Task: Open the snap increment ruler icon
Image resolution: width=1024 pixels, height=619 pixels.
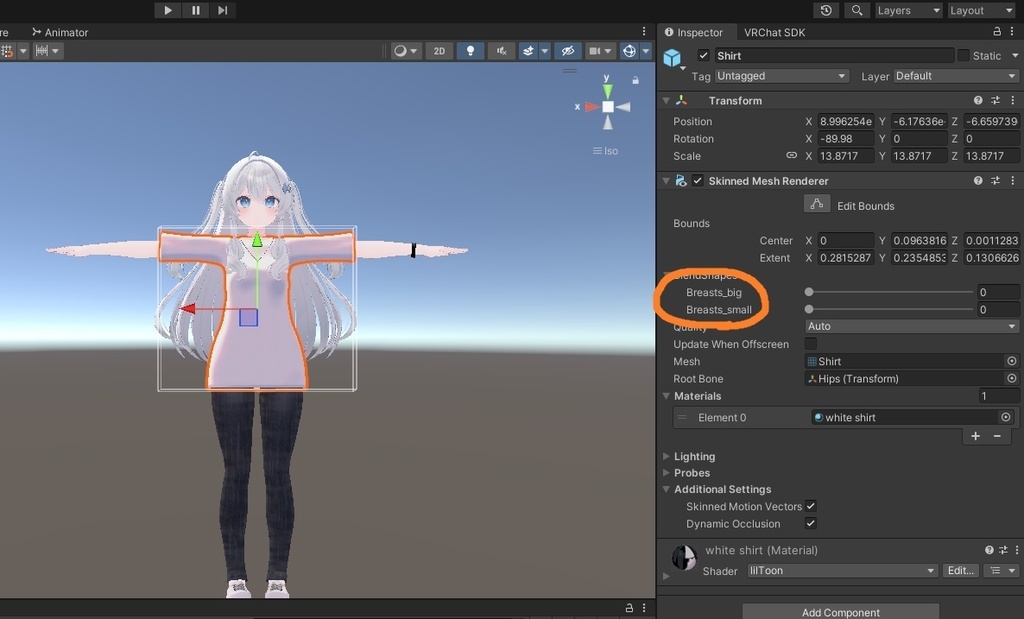Action: (42, 50)
